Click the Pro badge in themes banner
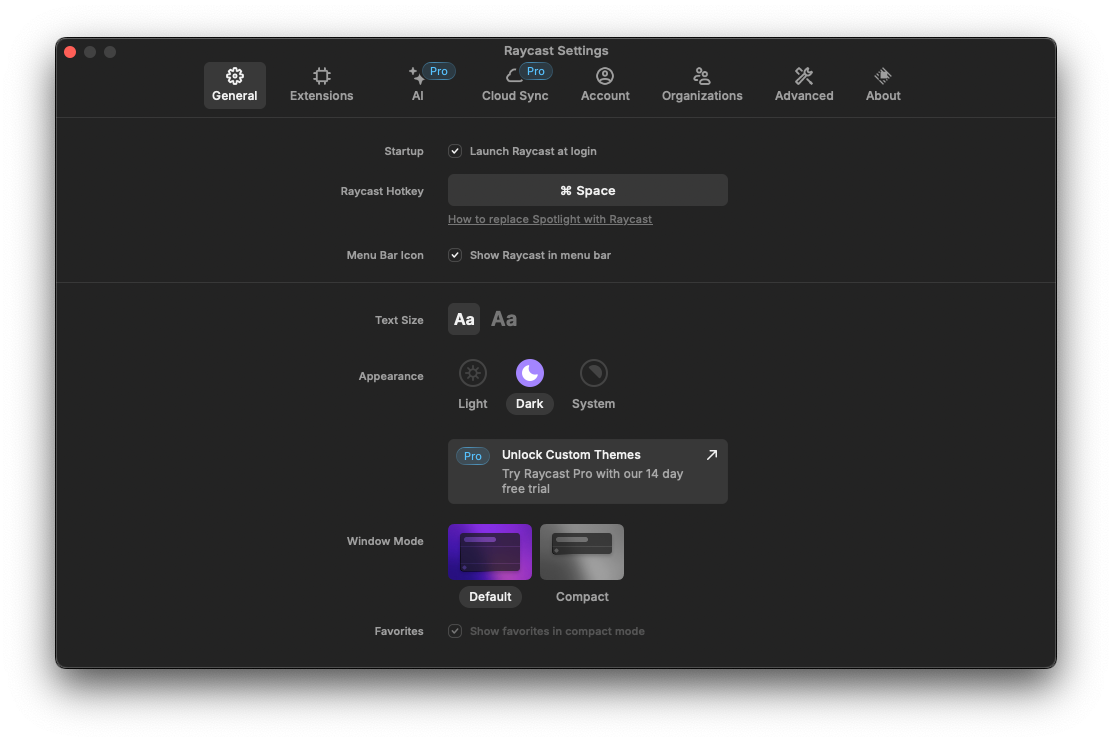Image resolution: width=1112 pixels, height=742 pixels. point(472,456)
